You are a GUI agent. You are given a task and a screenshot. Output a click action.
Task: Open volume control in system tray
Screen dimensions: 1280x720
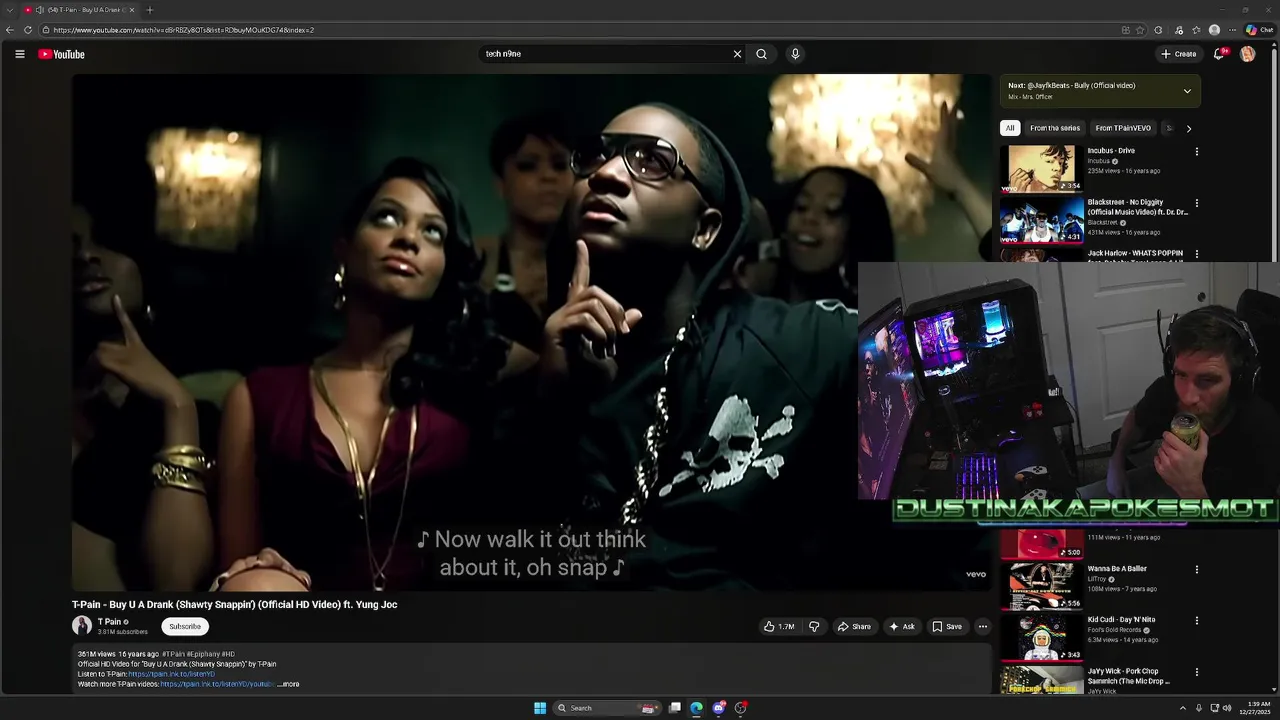[x=1228, y=708]
